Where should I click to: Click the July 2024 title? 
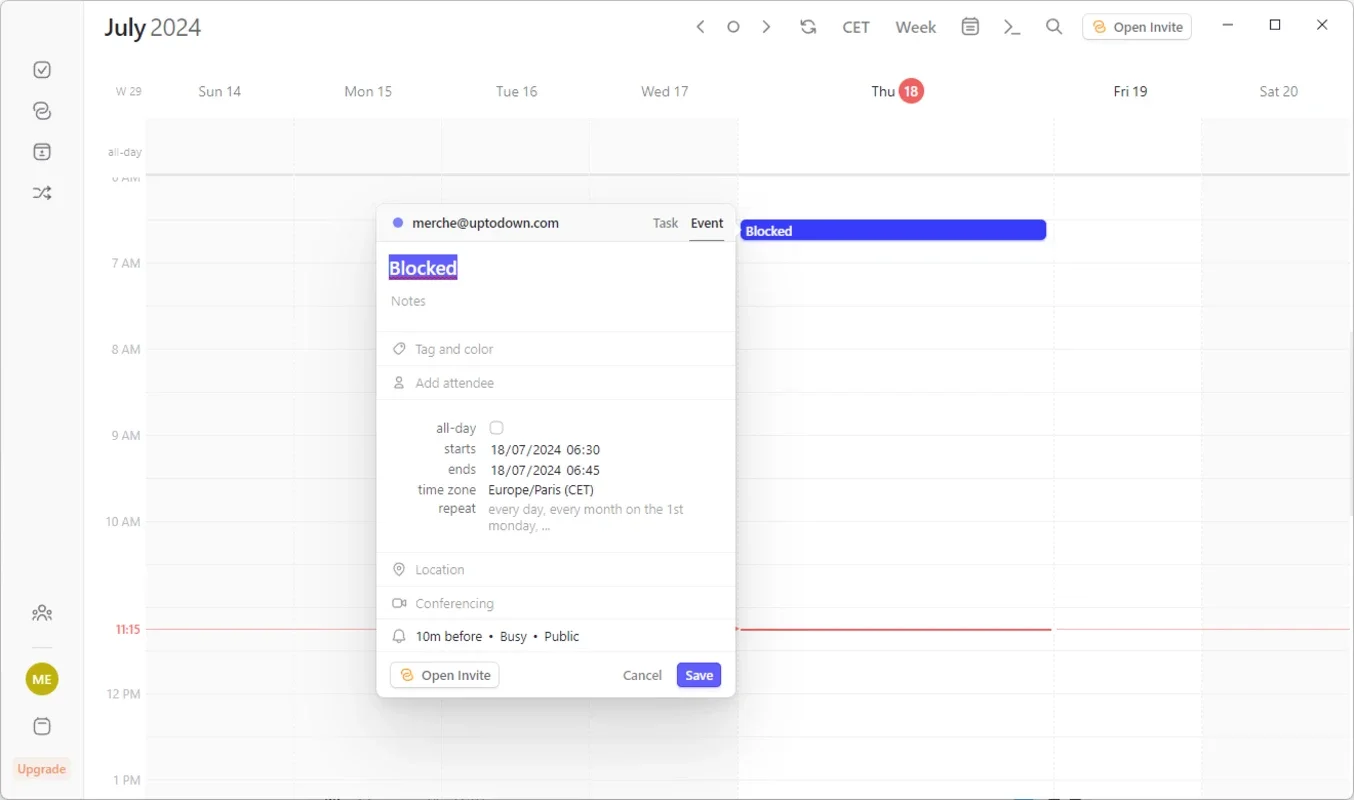[x=152, y=27]
